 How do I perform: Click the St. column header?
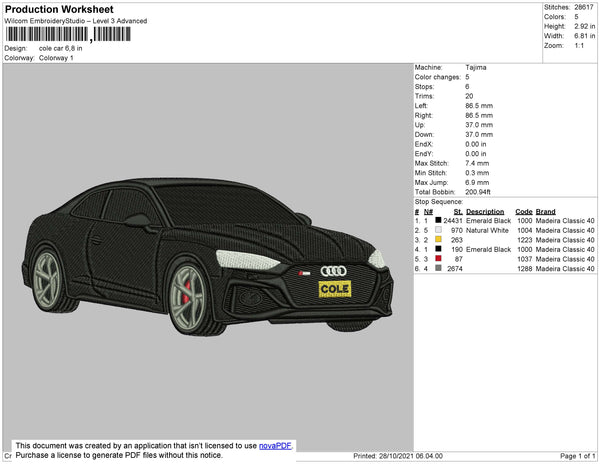click(458, 212)
